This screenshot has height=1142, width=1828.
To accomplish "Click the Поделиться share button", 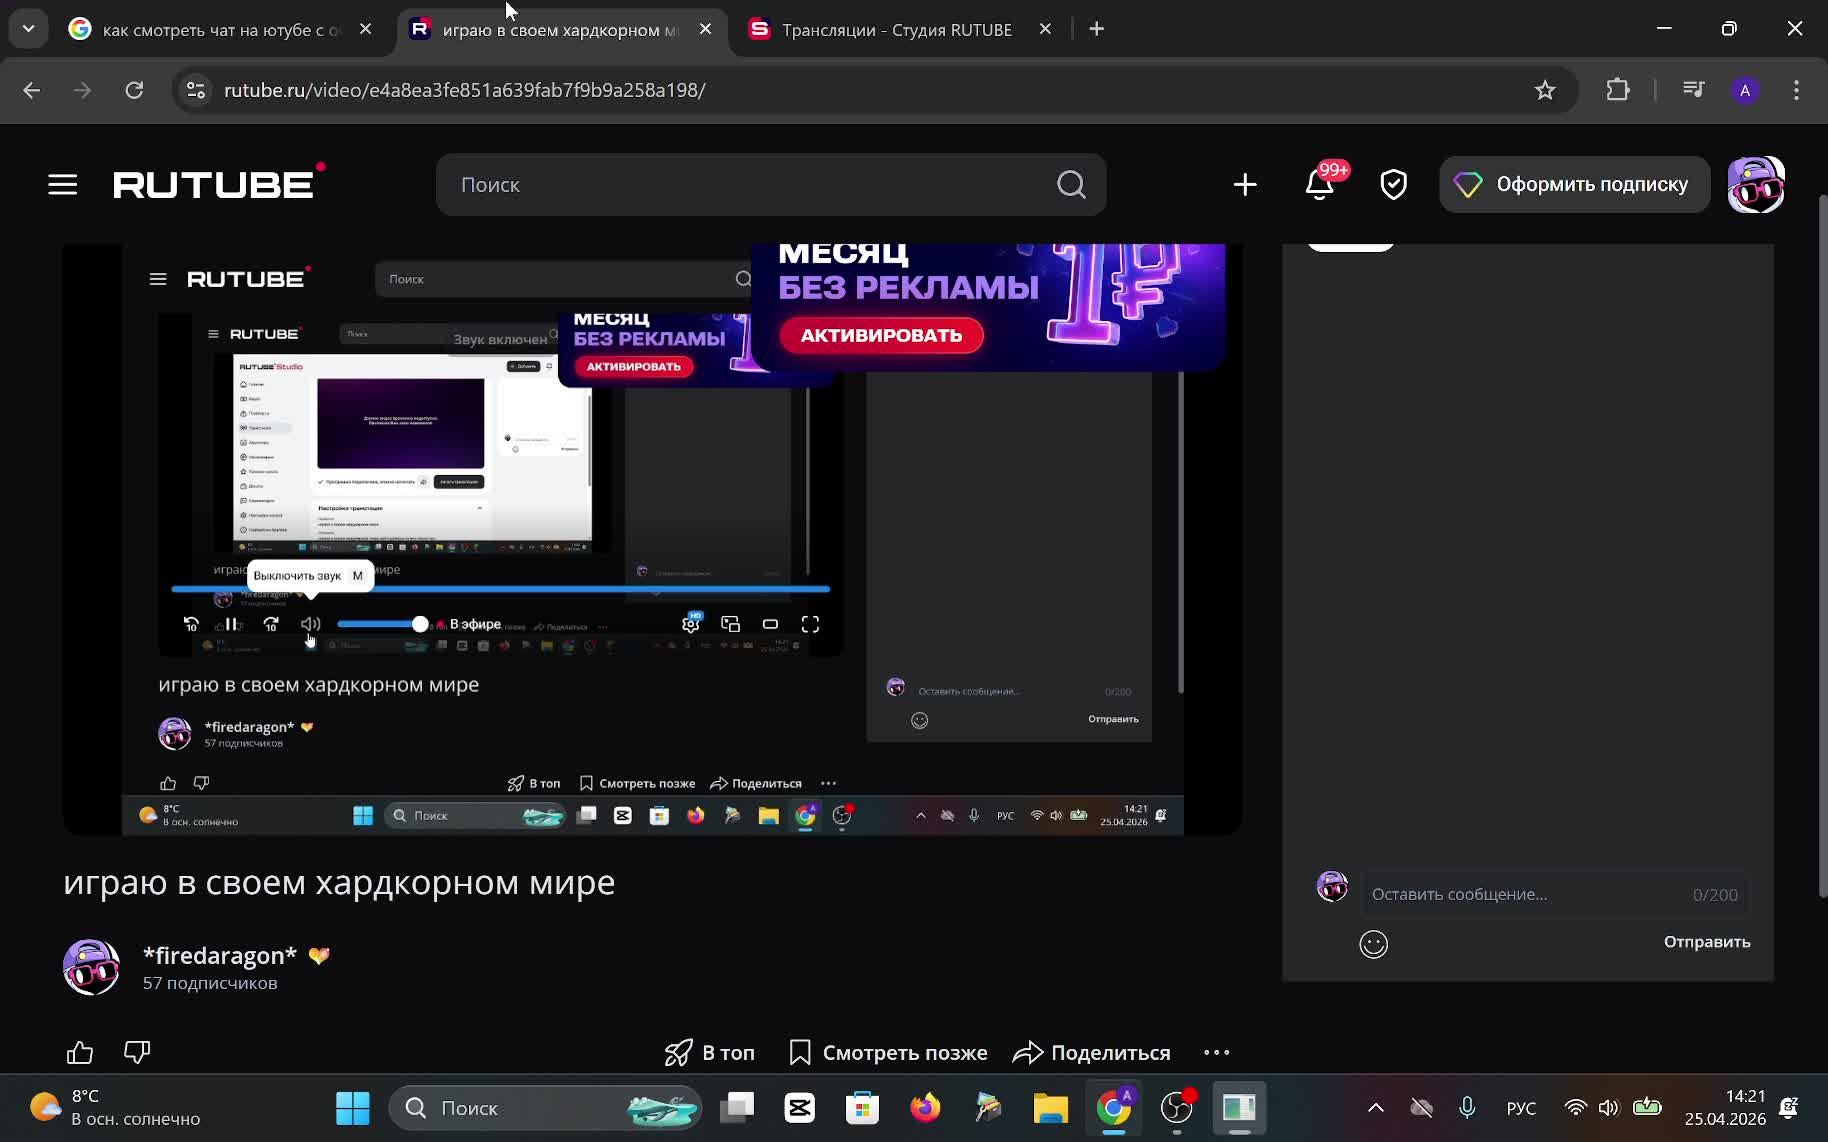I will click(1091, 1053).
